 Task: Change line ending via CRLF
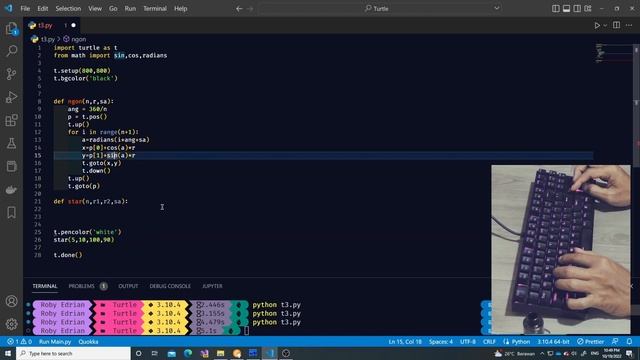[x=489, y=342]
